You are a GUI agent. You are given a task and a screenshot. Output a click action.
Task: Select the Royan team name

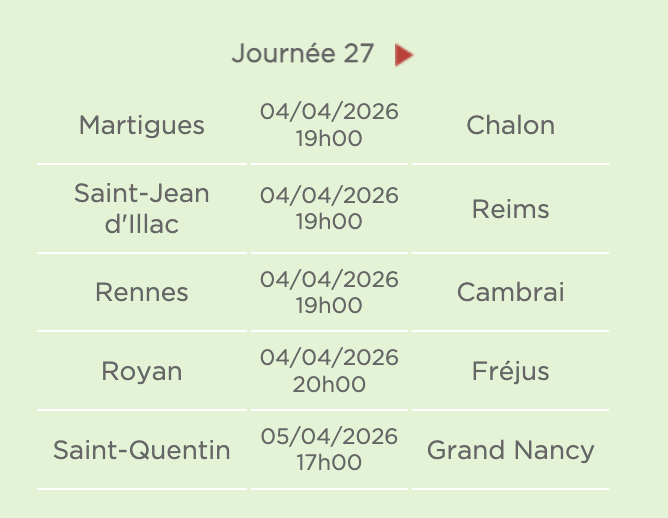tap(142, 372)
